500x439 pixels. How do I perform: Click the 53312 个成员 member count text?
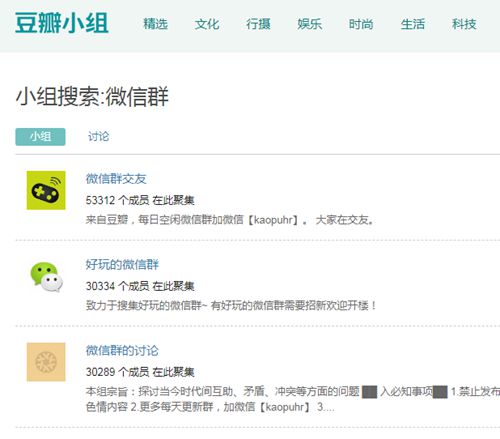tap(117, 200)
